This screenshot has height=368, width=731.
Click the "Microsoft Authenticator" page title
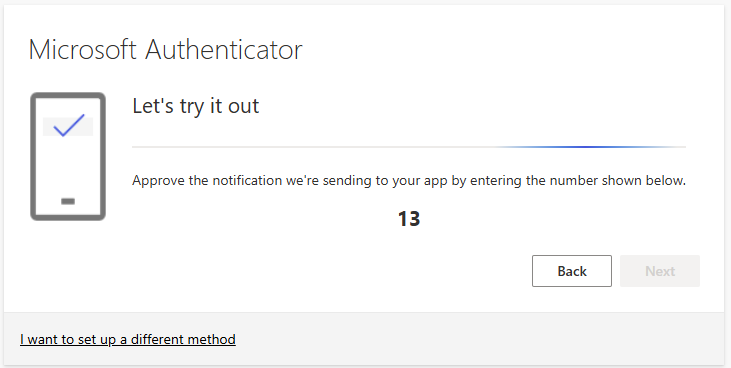166,49
